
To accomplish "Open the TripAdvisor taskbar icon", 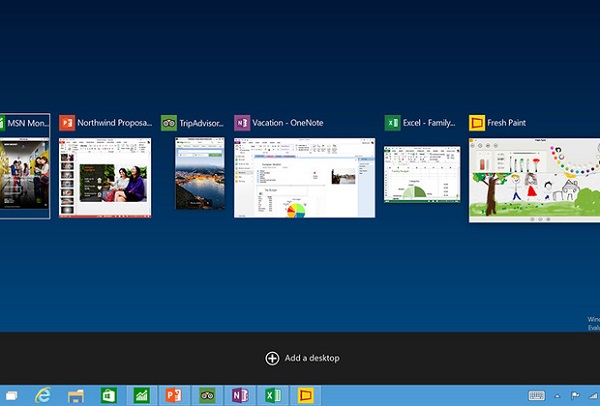I will (207, 394).
